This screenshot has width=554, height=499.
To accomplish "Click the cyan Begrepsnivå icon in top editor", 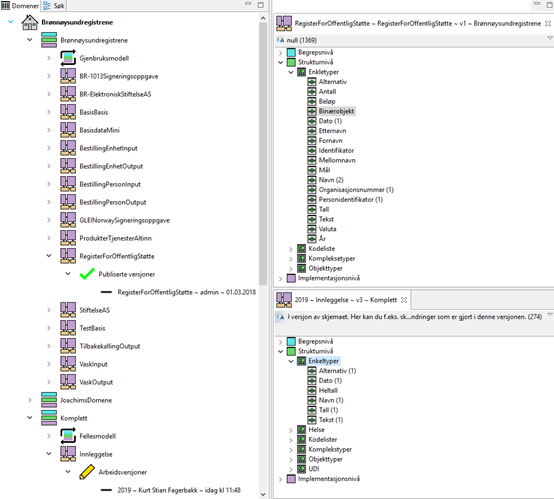I will click(291, 52).
